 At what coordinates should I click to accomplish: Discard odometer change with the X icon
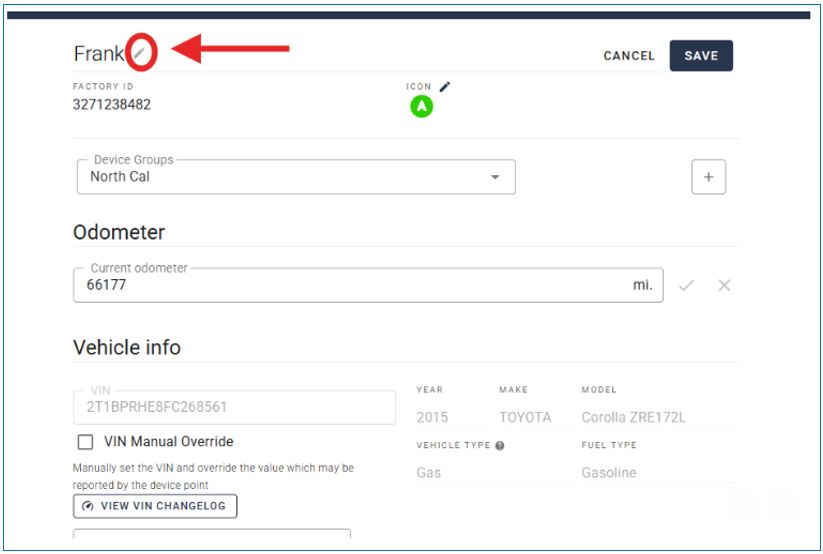click(x=724, y=285)
